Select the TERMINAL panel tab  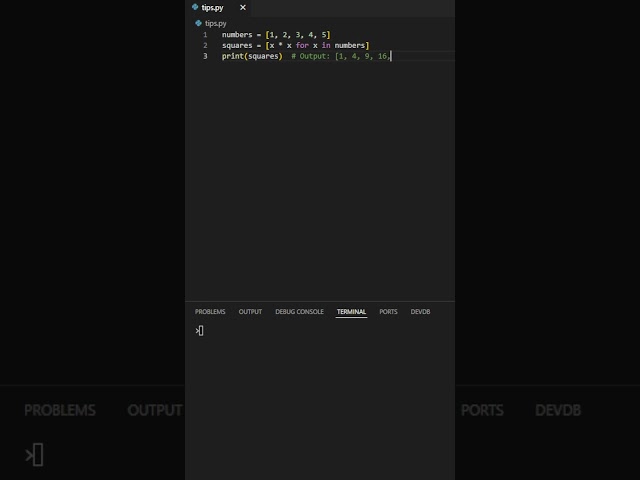pos(351,311)
